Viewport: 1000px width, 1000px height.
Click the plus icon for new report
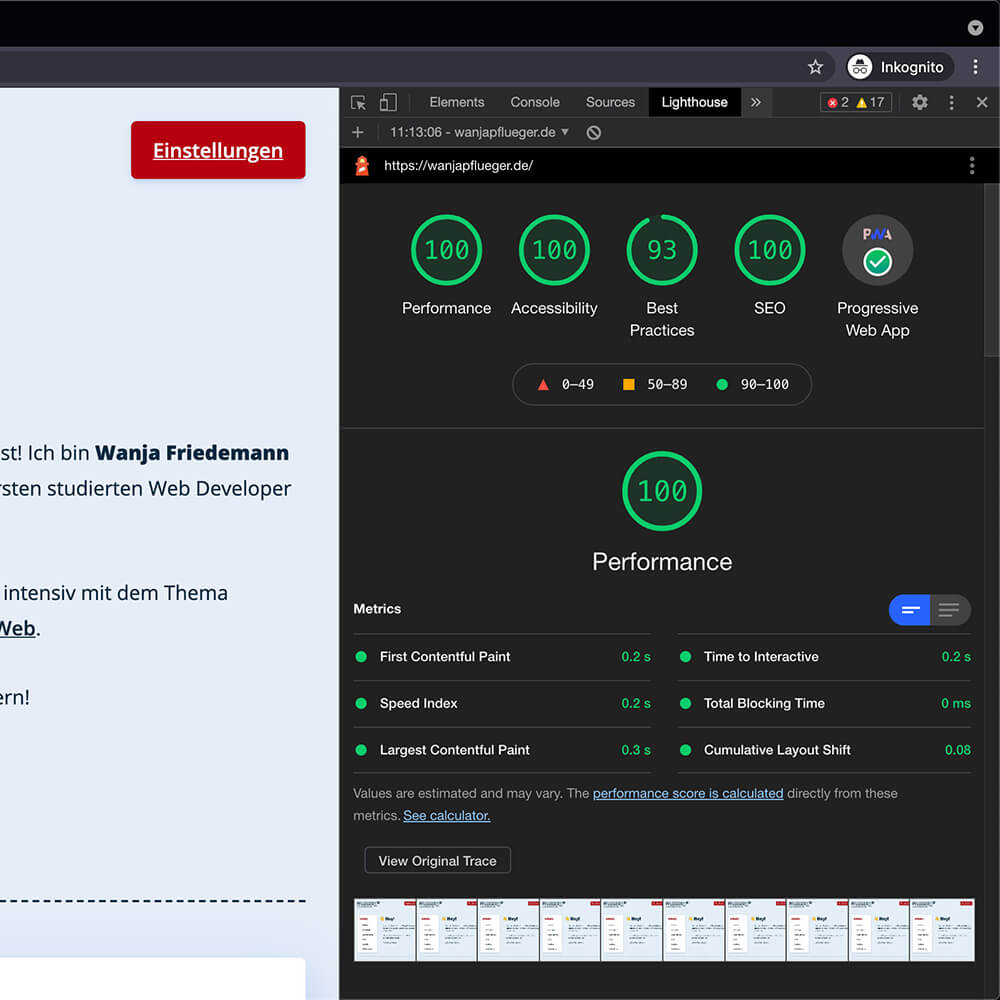point(358,132)
